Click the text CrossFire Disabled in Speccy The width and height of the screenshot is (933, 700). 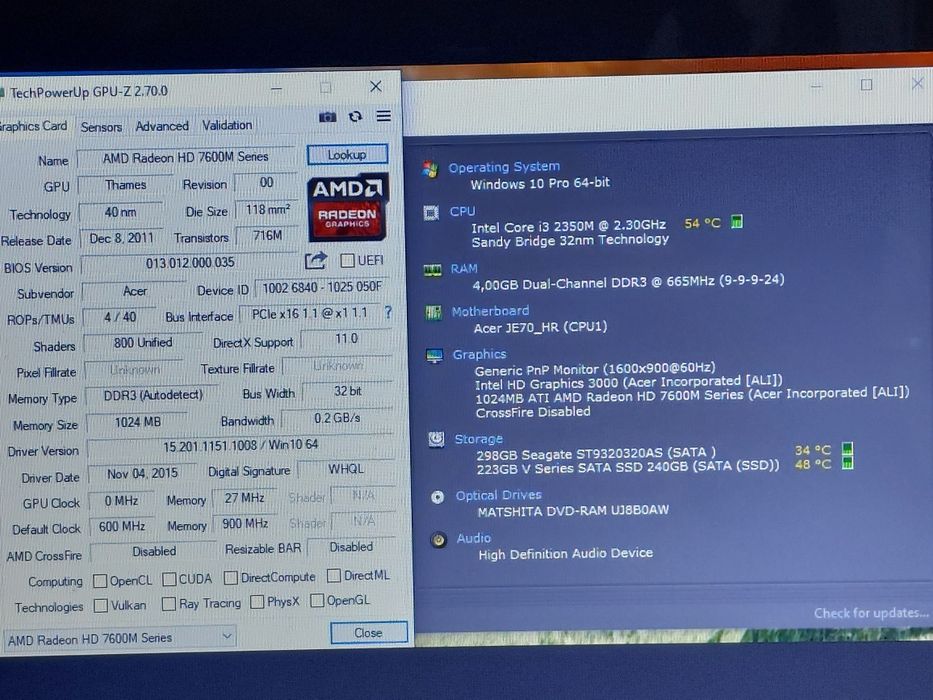[x=533, y=412]
